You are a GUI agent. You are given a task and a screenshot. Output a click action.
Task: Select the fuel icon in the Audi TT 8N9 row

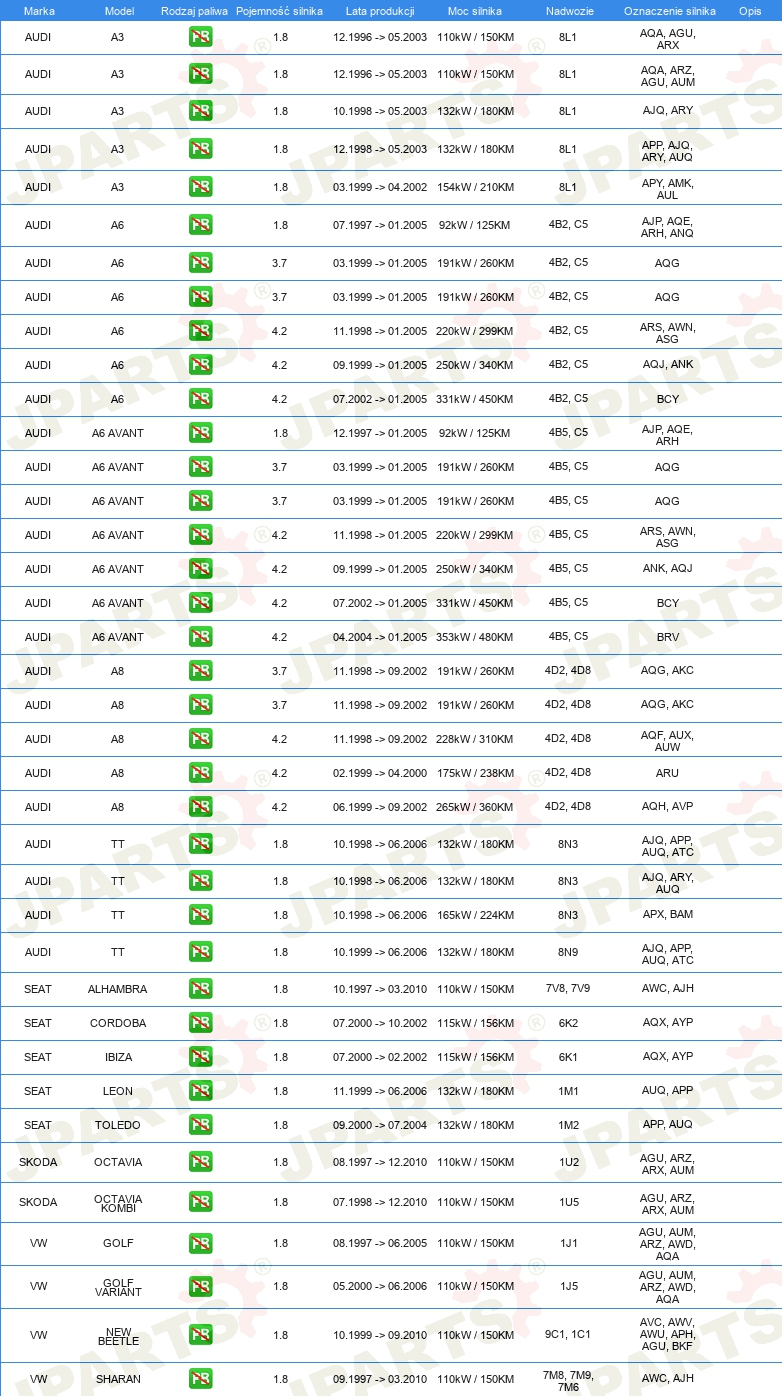coord(200,952)
